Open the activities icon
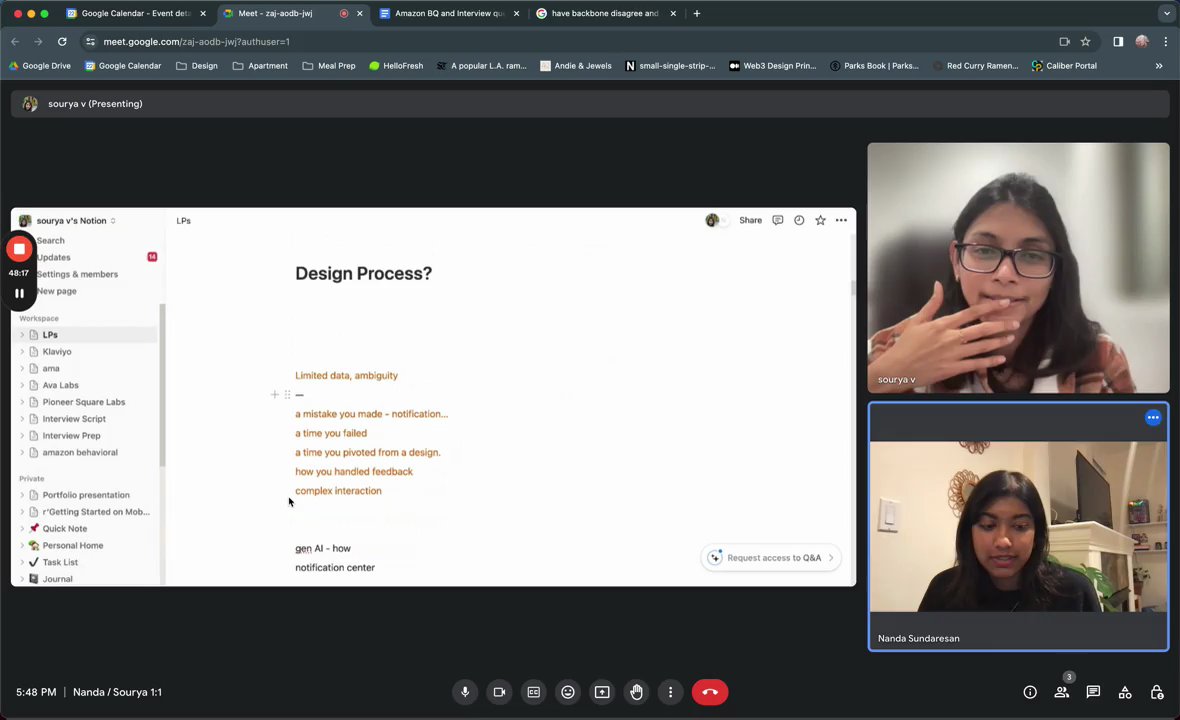1180x720 pixels. click(1125, 692)
